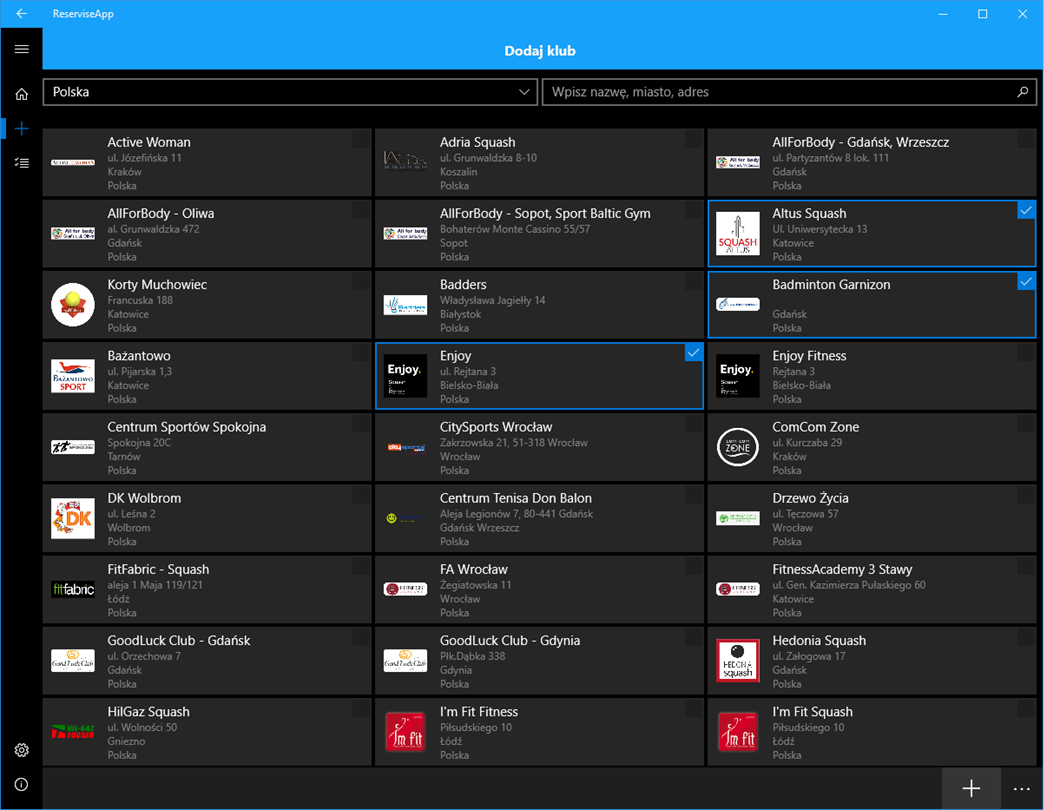Click the Enjoy Fitness logo
This screenshot has height=810, width=1044.
(738, 376)
